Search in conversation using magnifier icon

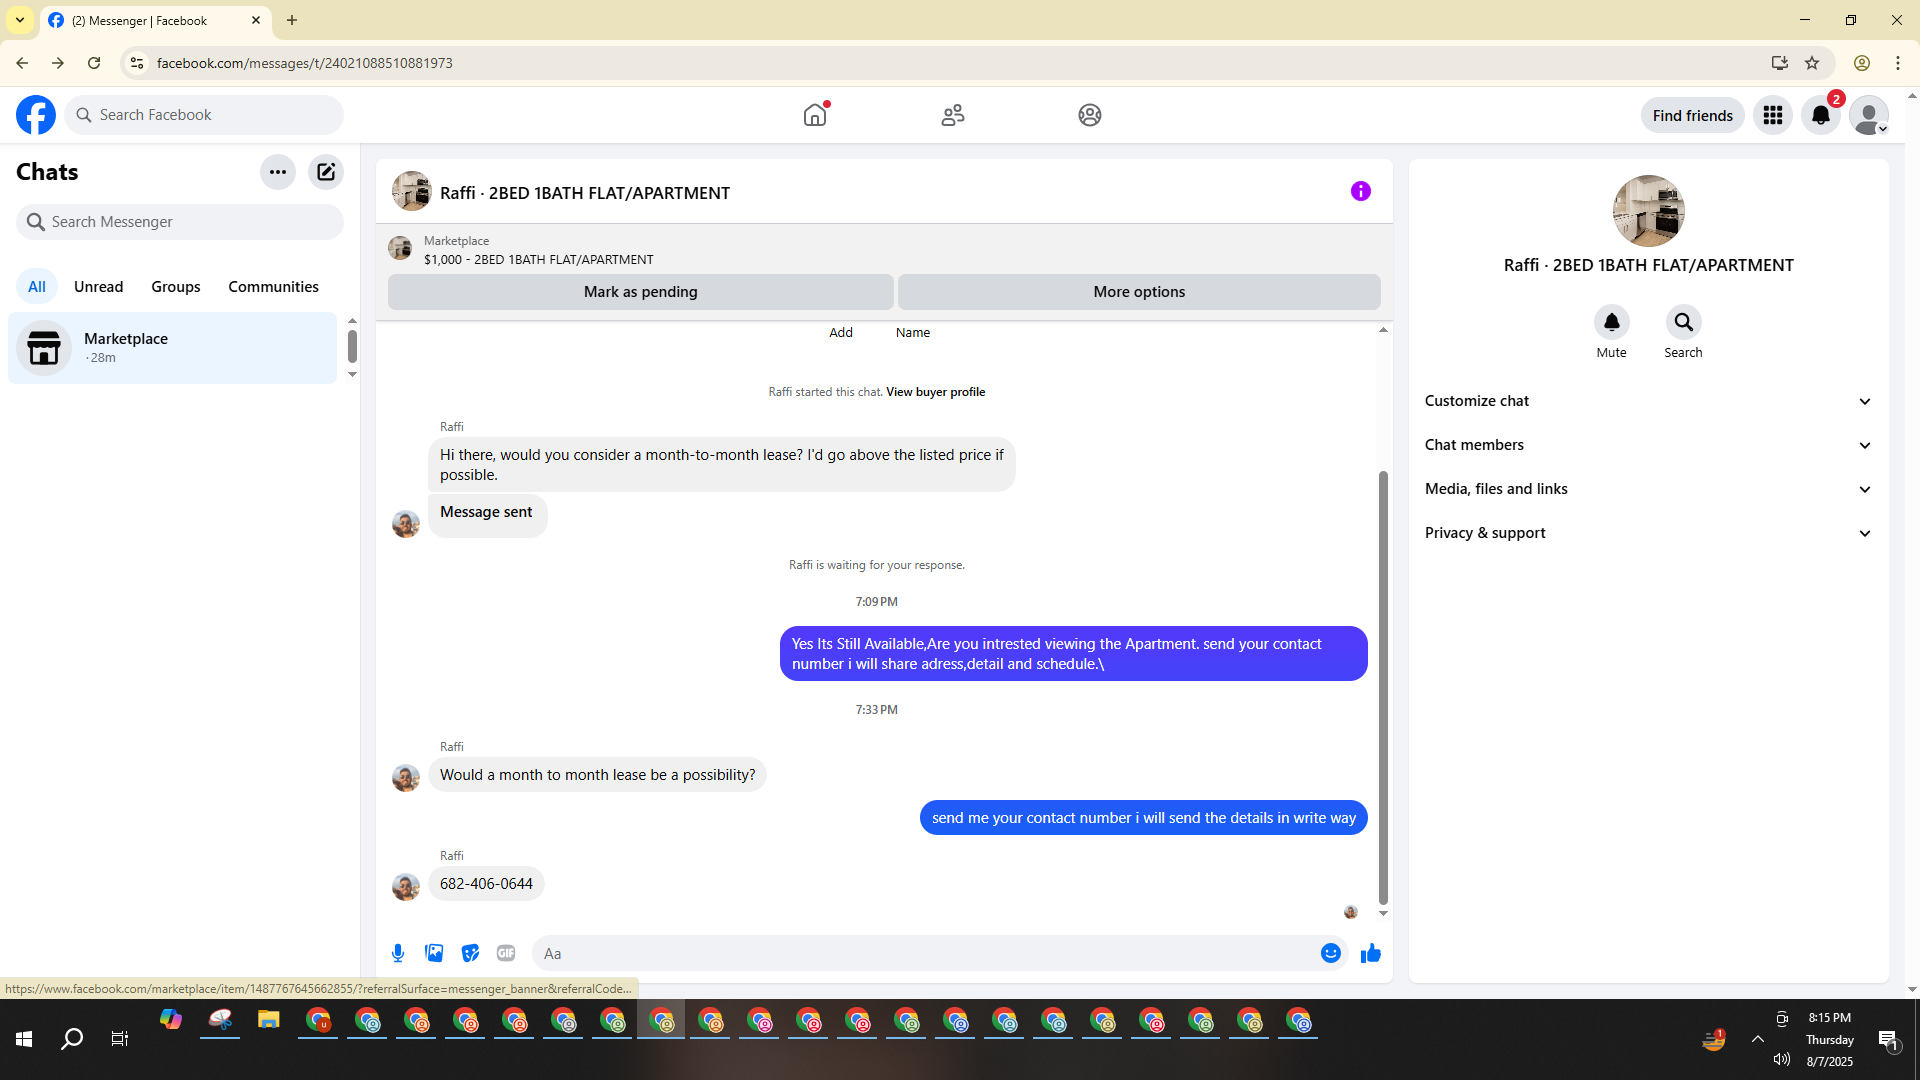point(1683,322)
